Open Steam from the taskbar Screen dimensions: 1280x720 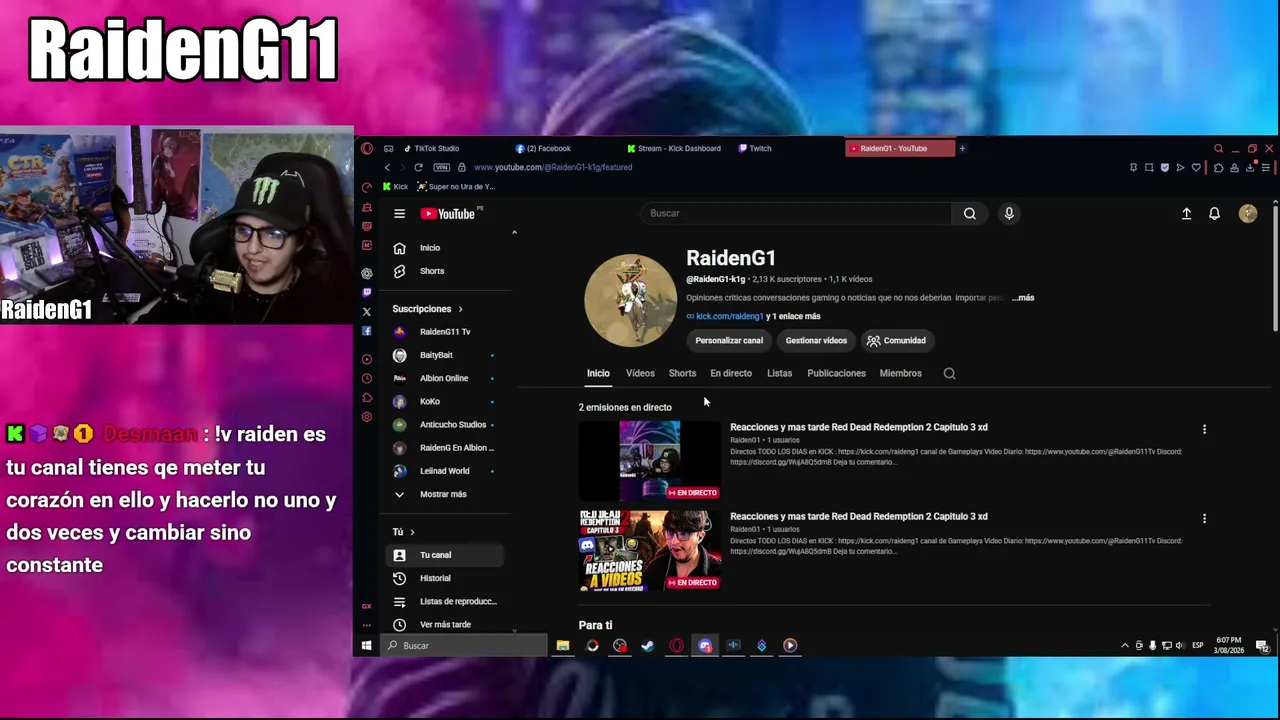coord(648,645)
